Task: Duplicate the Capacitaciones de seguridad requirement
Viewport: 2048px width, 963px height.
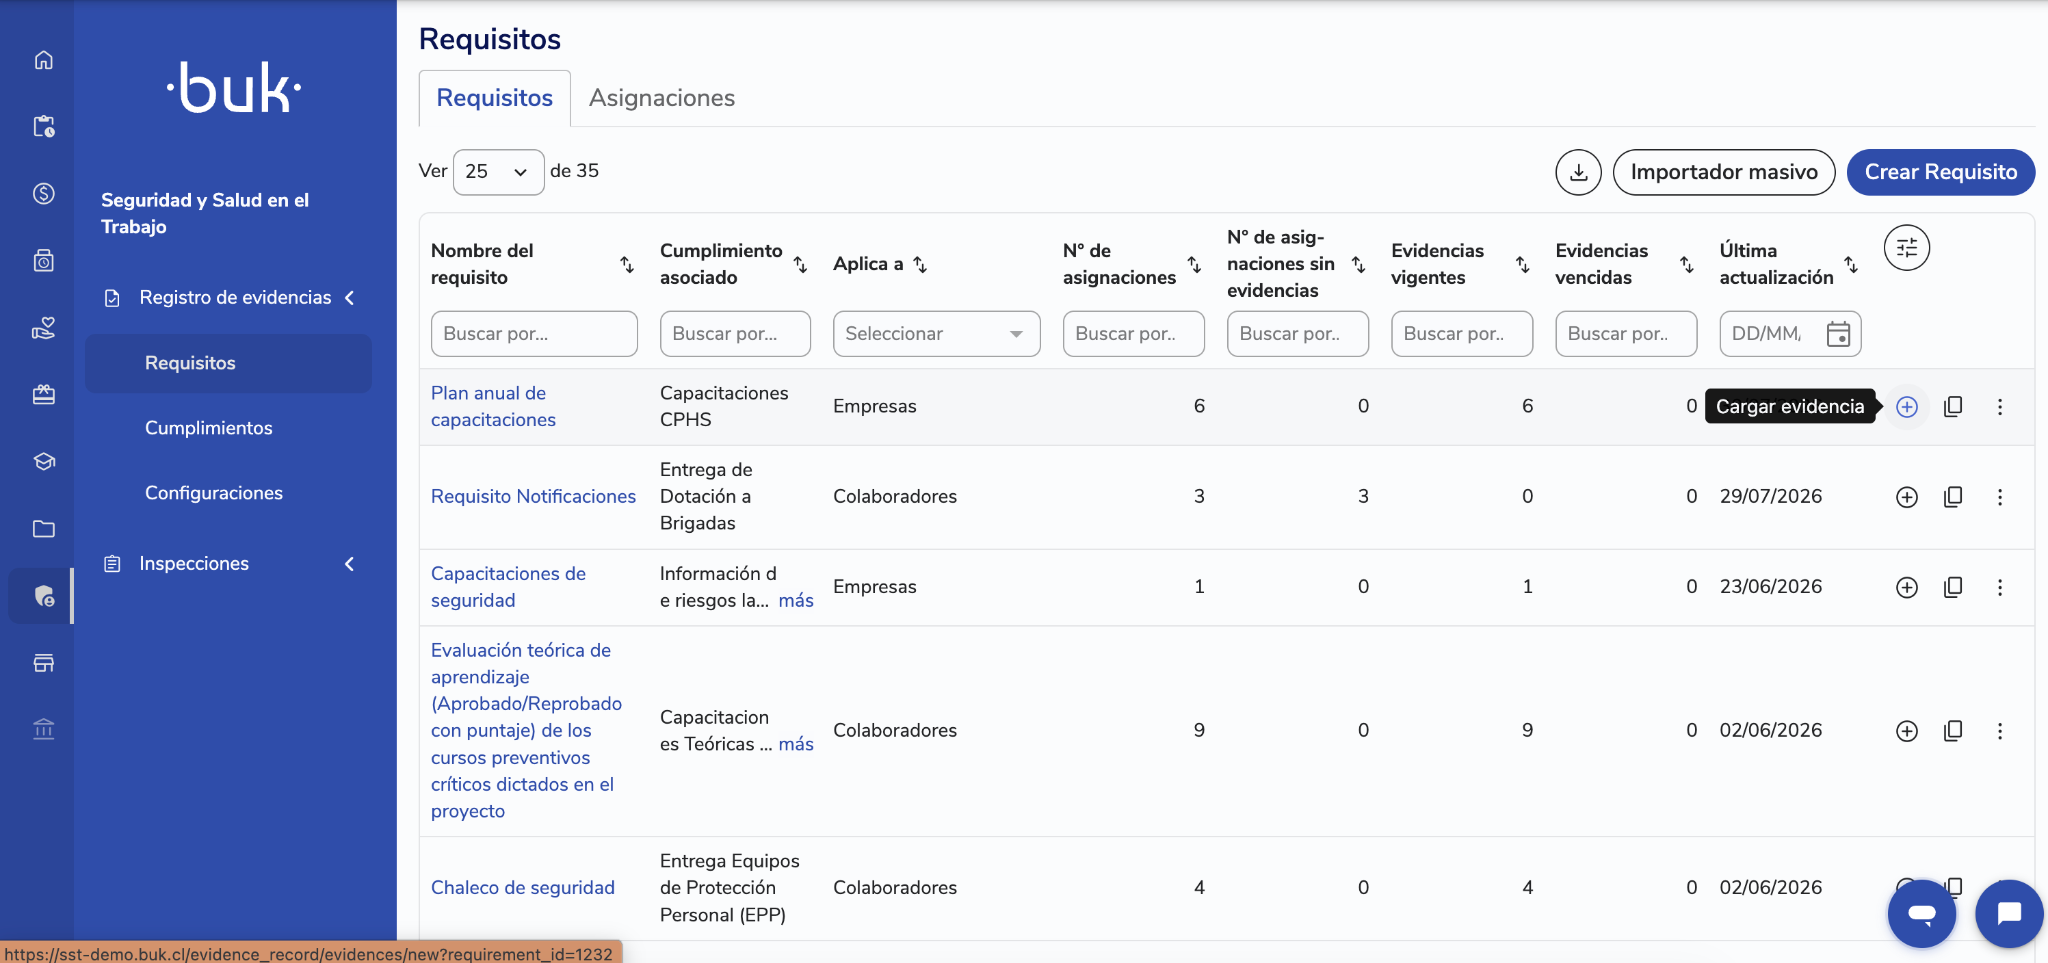Action: click(1953, 587)
